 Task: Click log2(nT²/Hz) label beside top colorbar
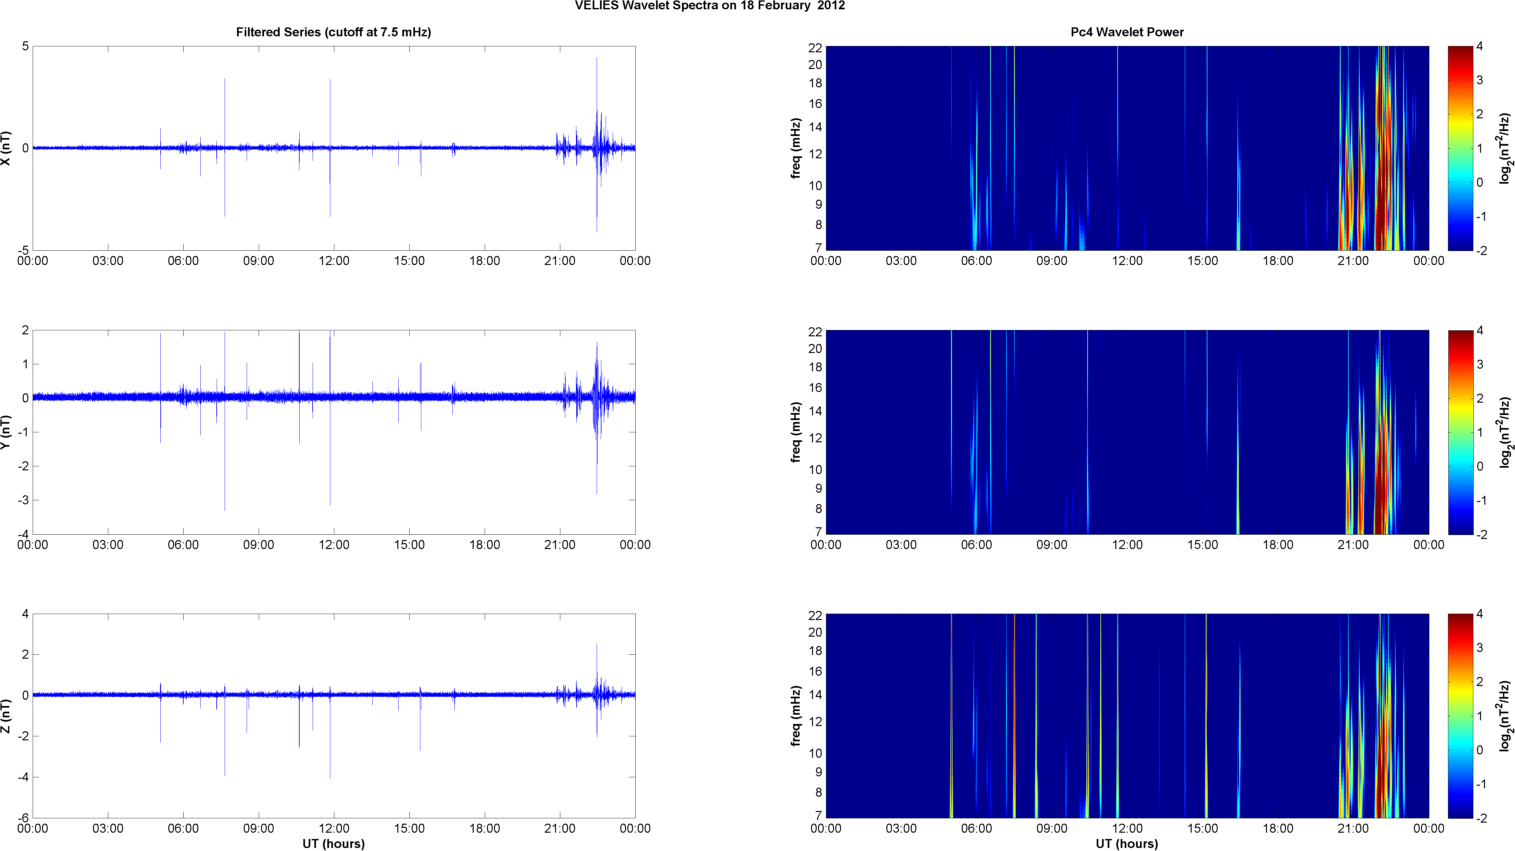coord(1505,148)
